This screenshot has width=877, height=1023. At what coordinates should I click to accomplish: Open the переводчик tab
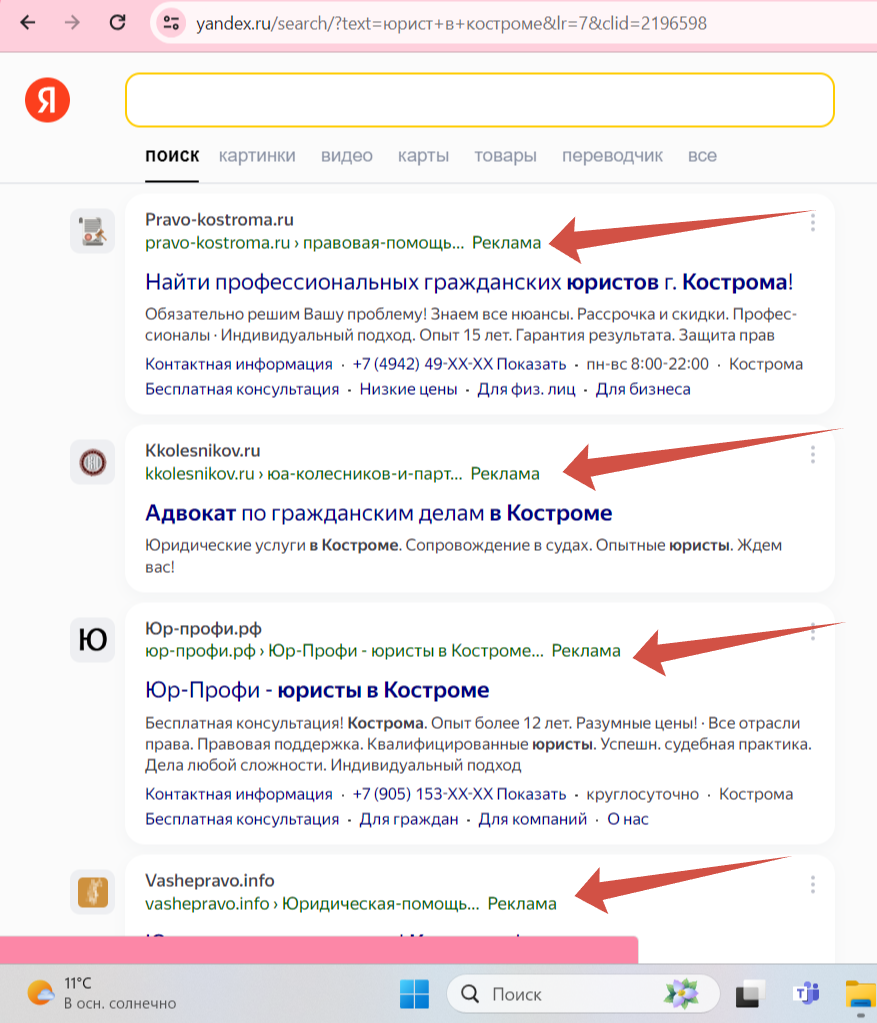612,156
